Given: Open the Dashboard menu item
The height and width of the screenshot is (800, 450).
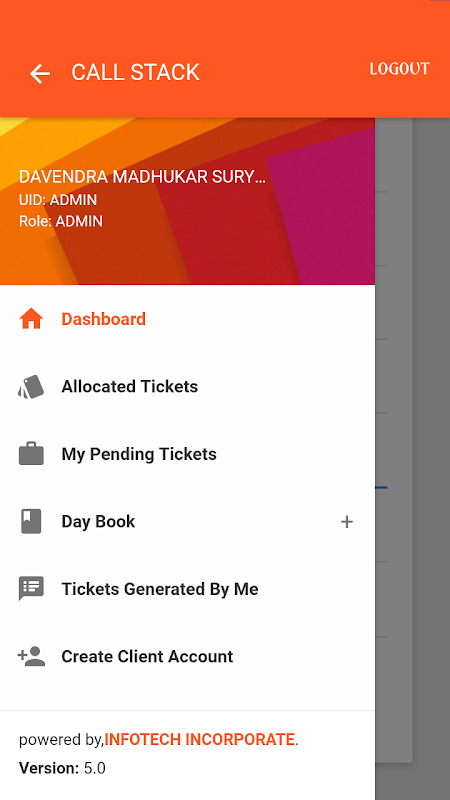Looking at the screenshot, I should click(x=187, y=319).
